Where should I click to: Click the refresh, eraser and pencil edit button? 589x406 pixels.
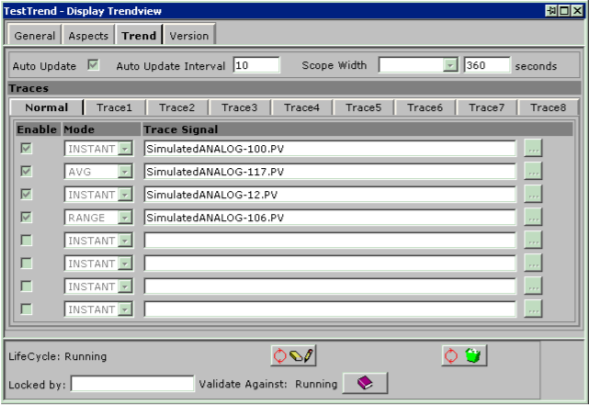coord(293,355)
